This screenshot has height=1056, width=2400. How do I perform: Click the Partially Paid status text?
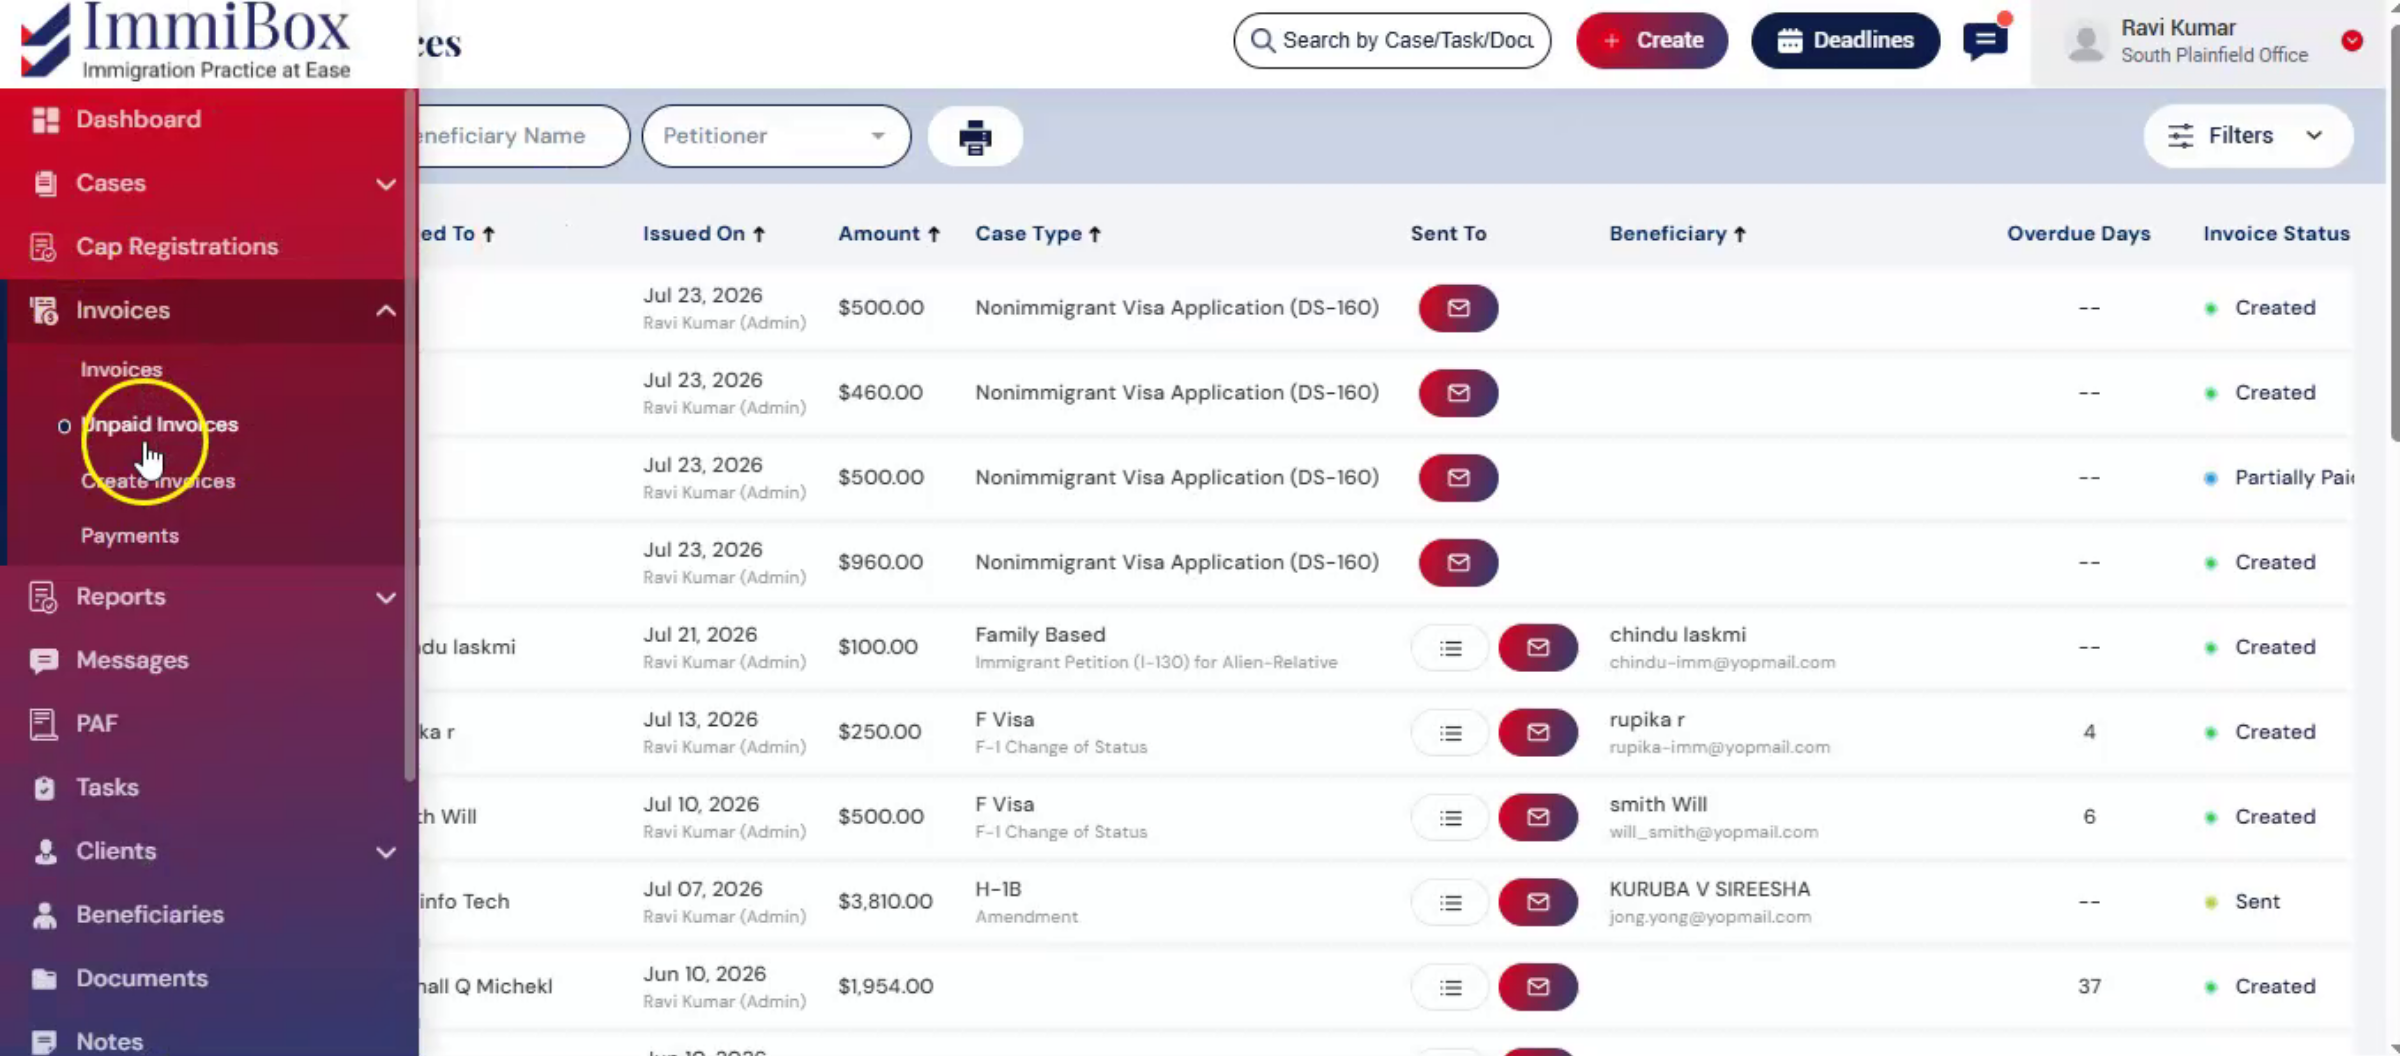pyautogui.click(x=2294, y=478)
